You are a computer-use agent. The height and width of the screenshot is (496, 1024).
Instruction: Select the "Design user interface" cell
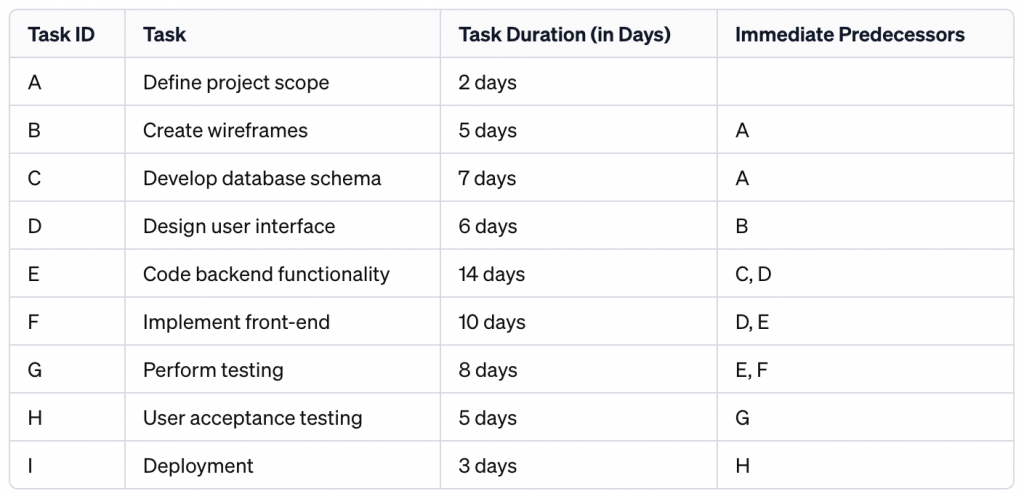tap(239, 227)
